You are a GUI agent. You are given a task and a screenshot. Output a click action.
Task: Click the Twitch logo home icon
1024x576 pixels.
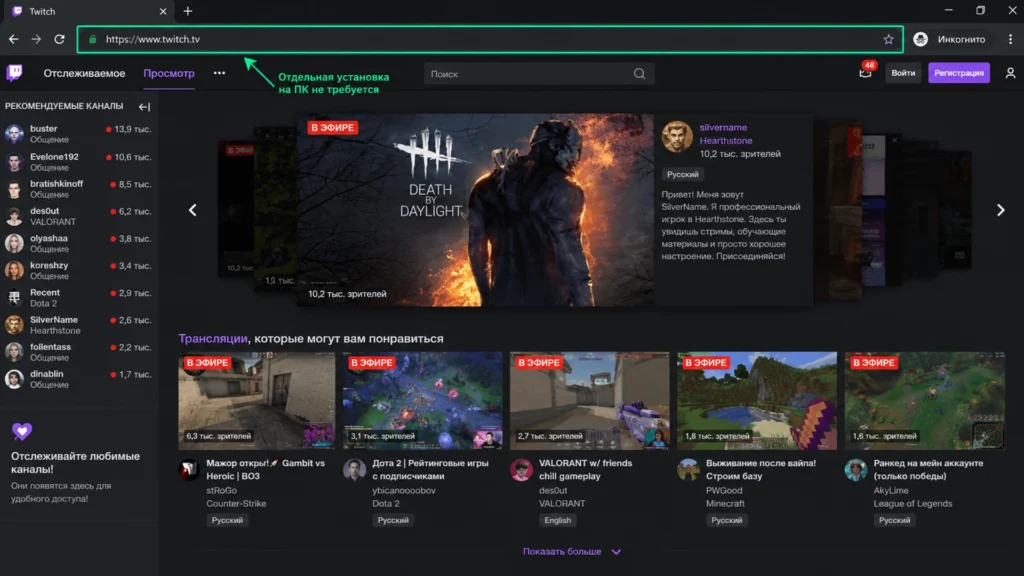pos(14,72)
